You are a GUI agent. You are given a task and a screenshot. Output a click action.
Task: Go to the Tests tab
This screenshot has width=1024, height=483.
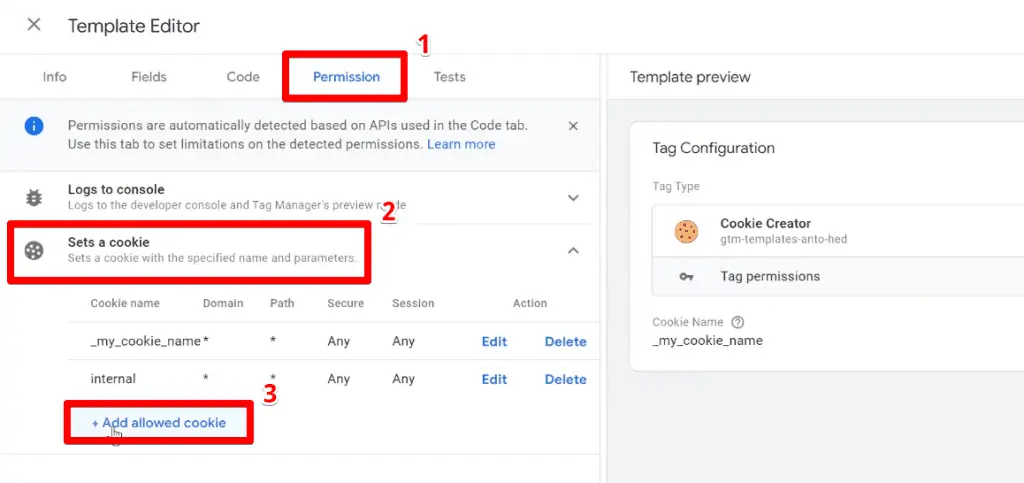click(x=449, y=77)
